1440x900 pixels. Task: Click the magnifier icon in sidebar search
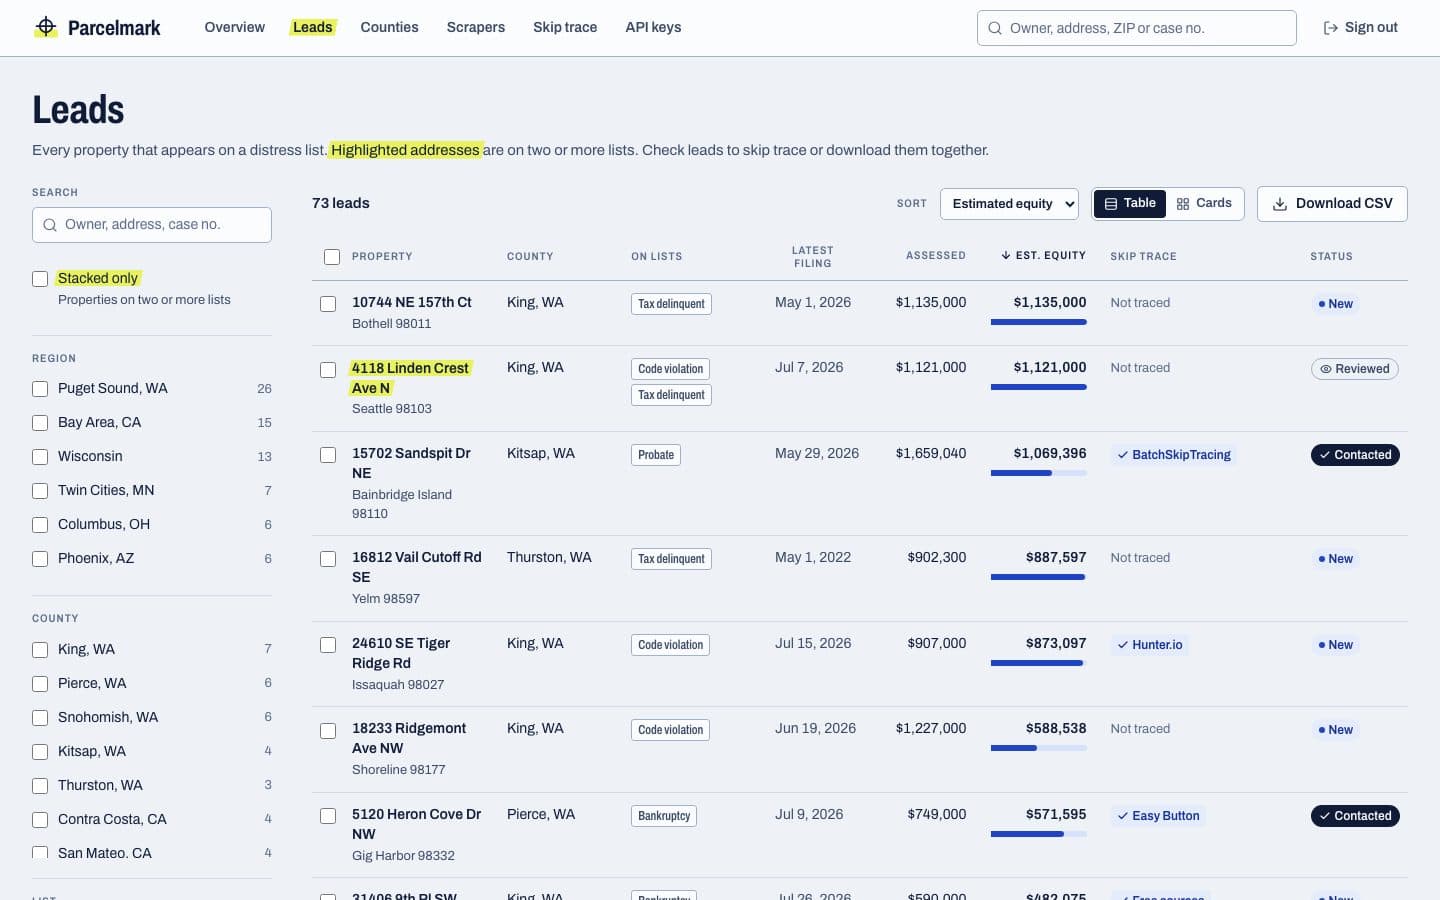point(50,225)
